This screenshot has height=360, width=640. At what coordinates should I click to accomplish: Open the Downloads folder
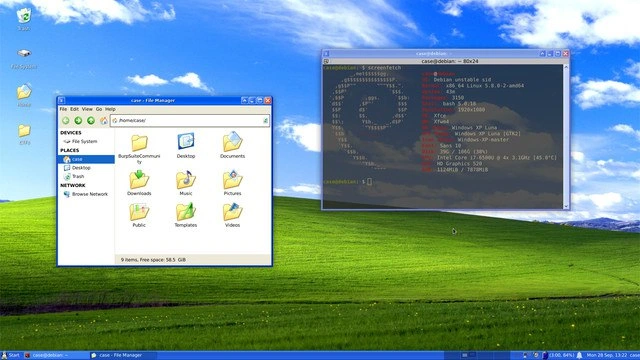pos(139,183)
